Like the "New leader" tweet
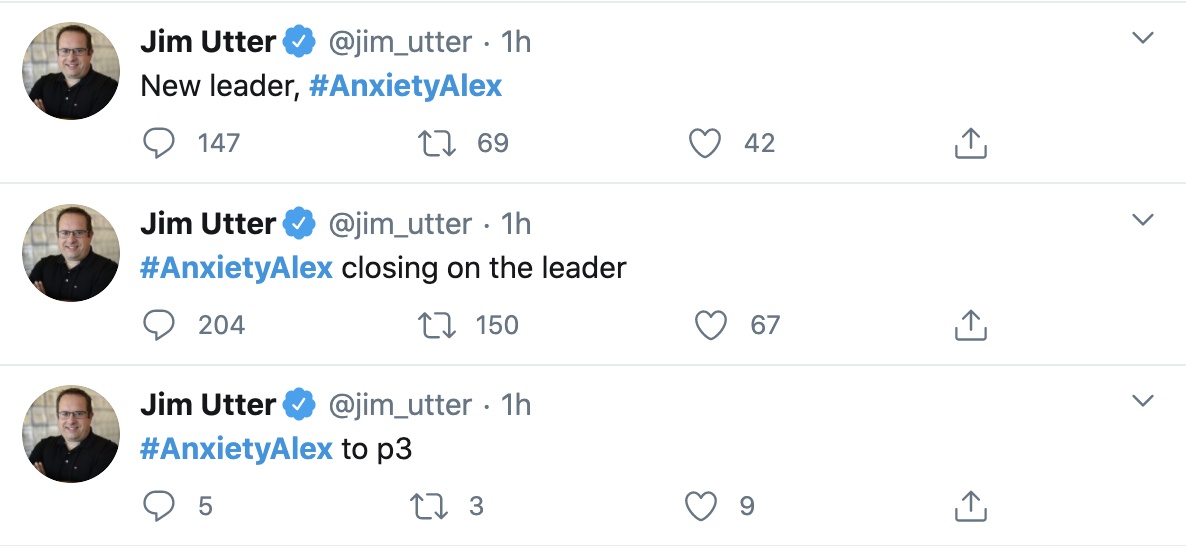 pos(705,144)
